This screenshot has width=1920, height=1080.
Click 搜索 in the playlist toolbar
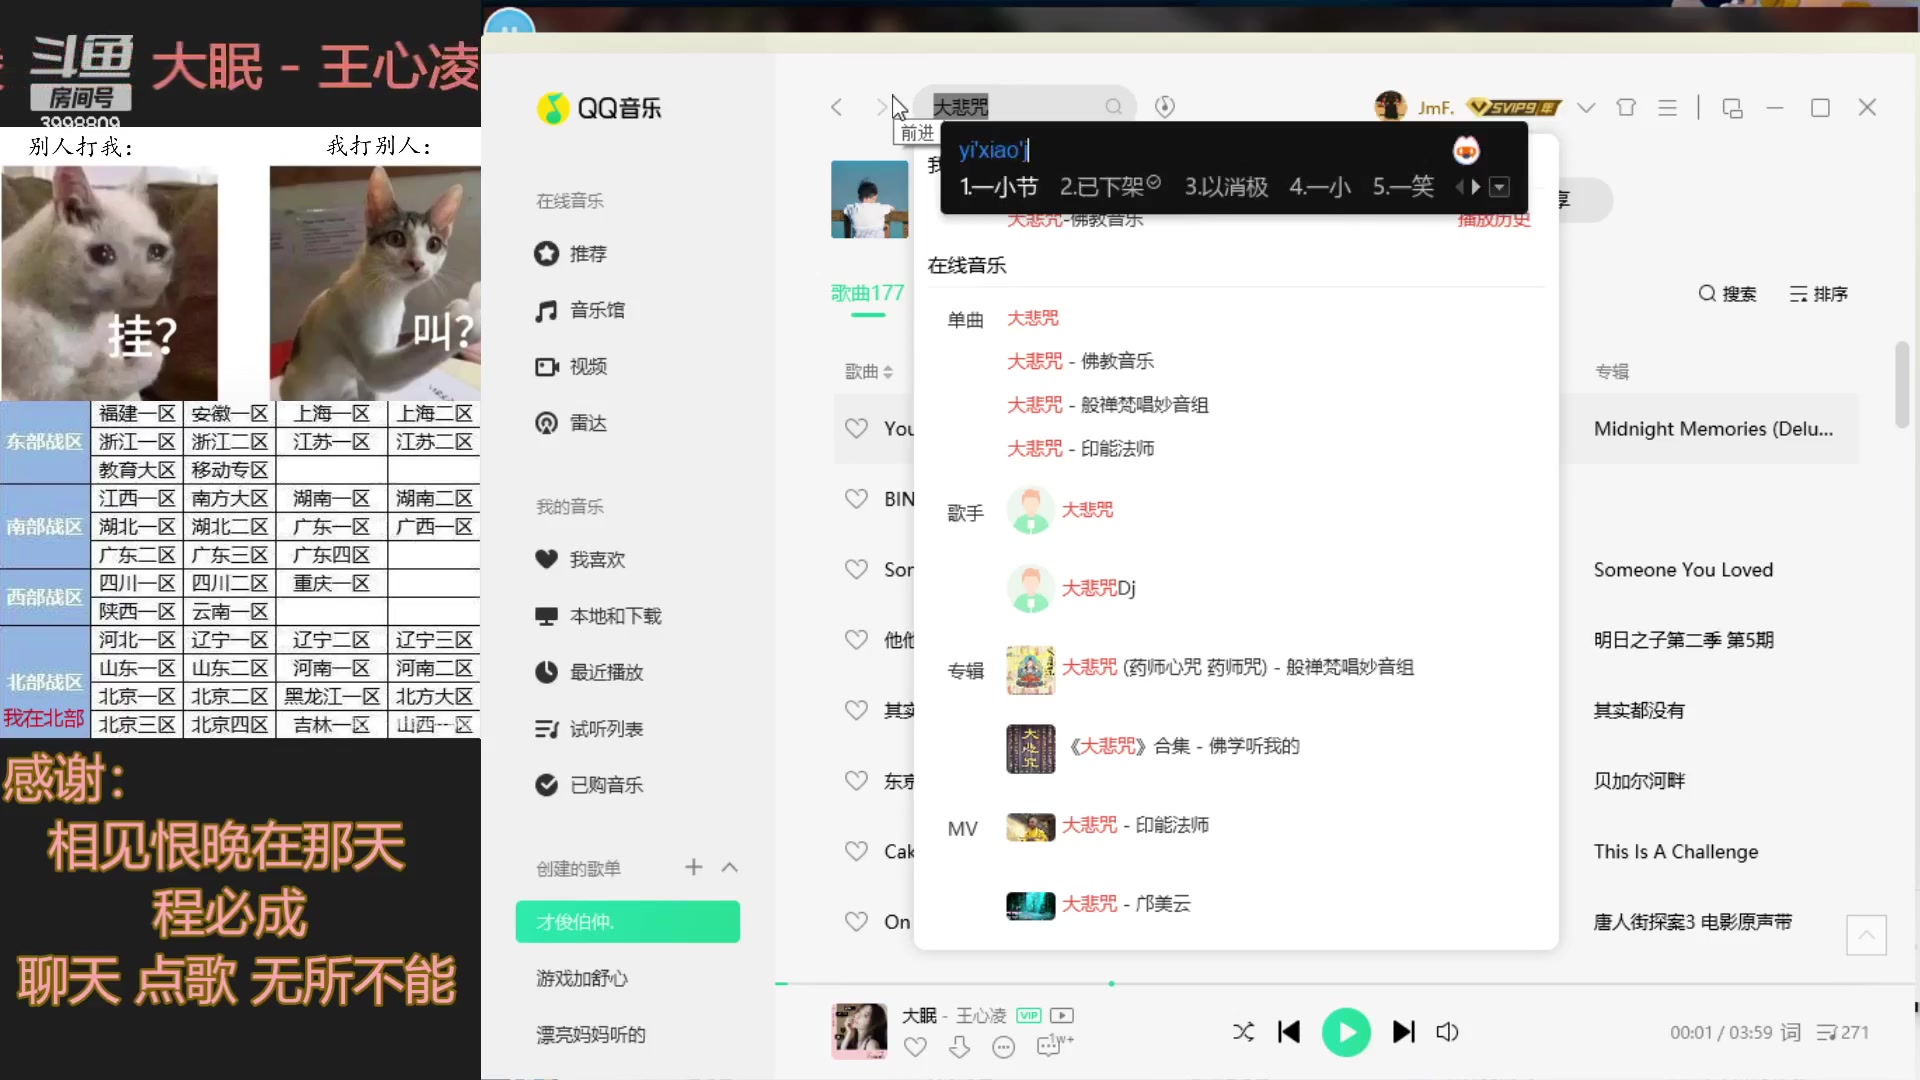[x=1728, y=294]
